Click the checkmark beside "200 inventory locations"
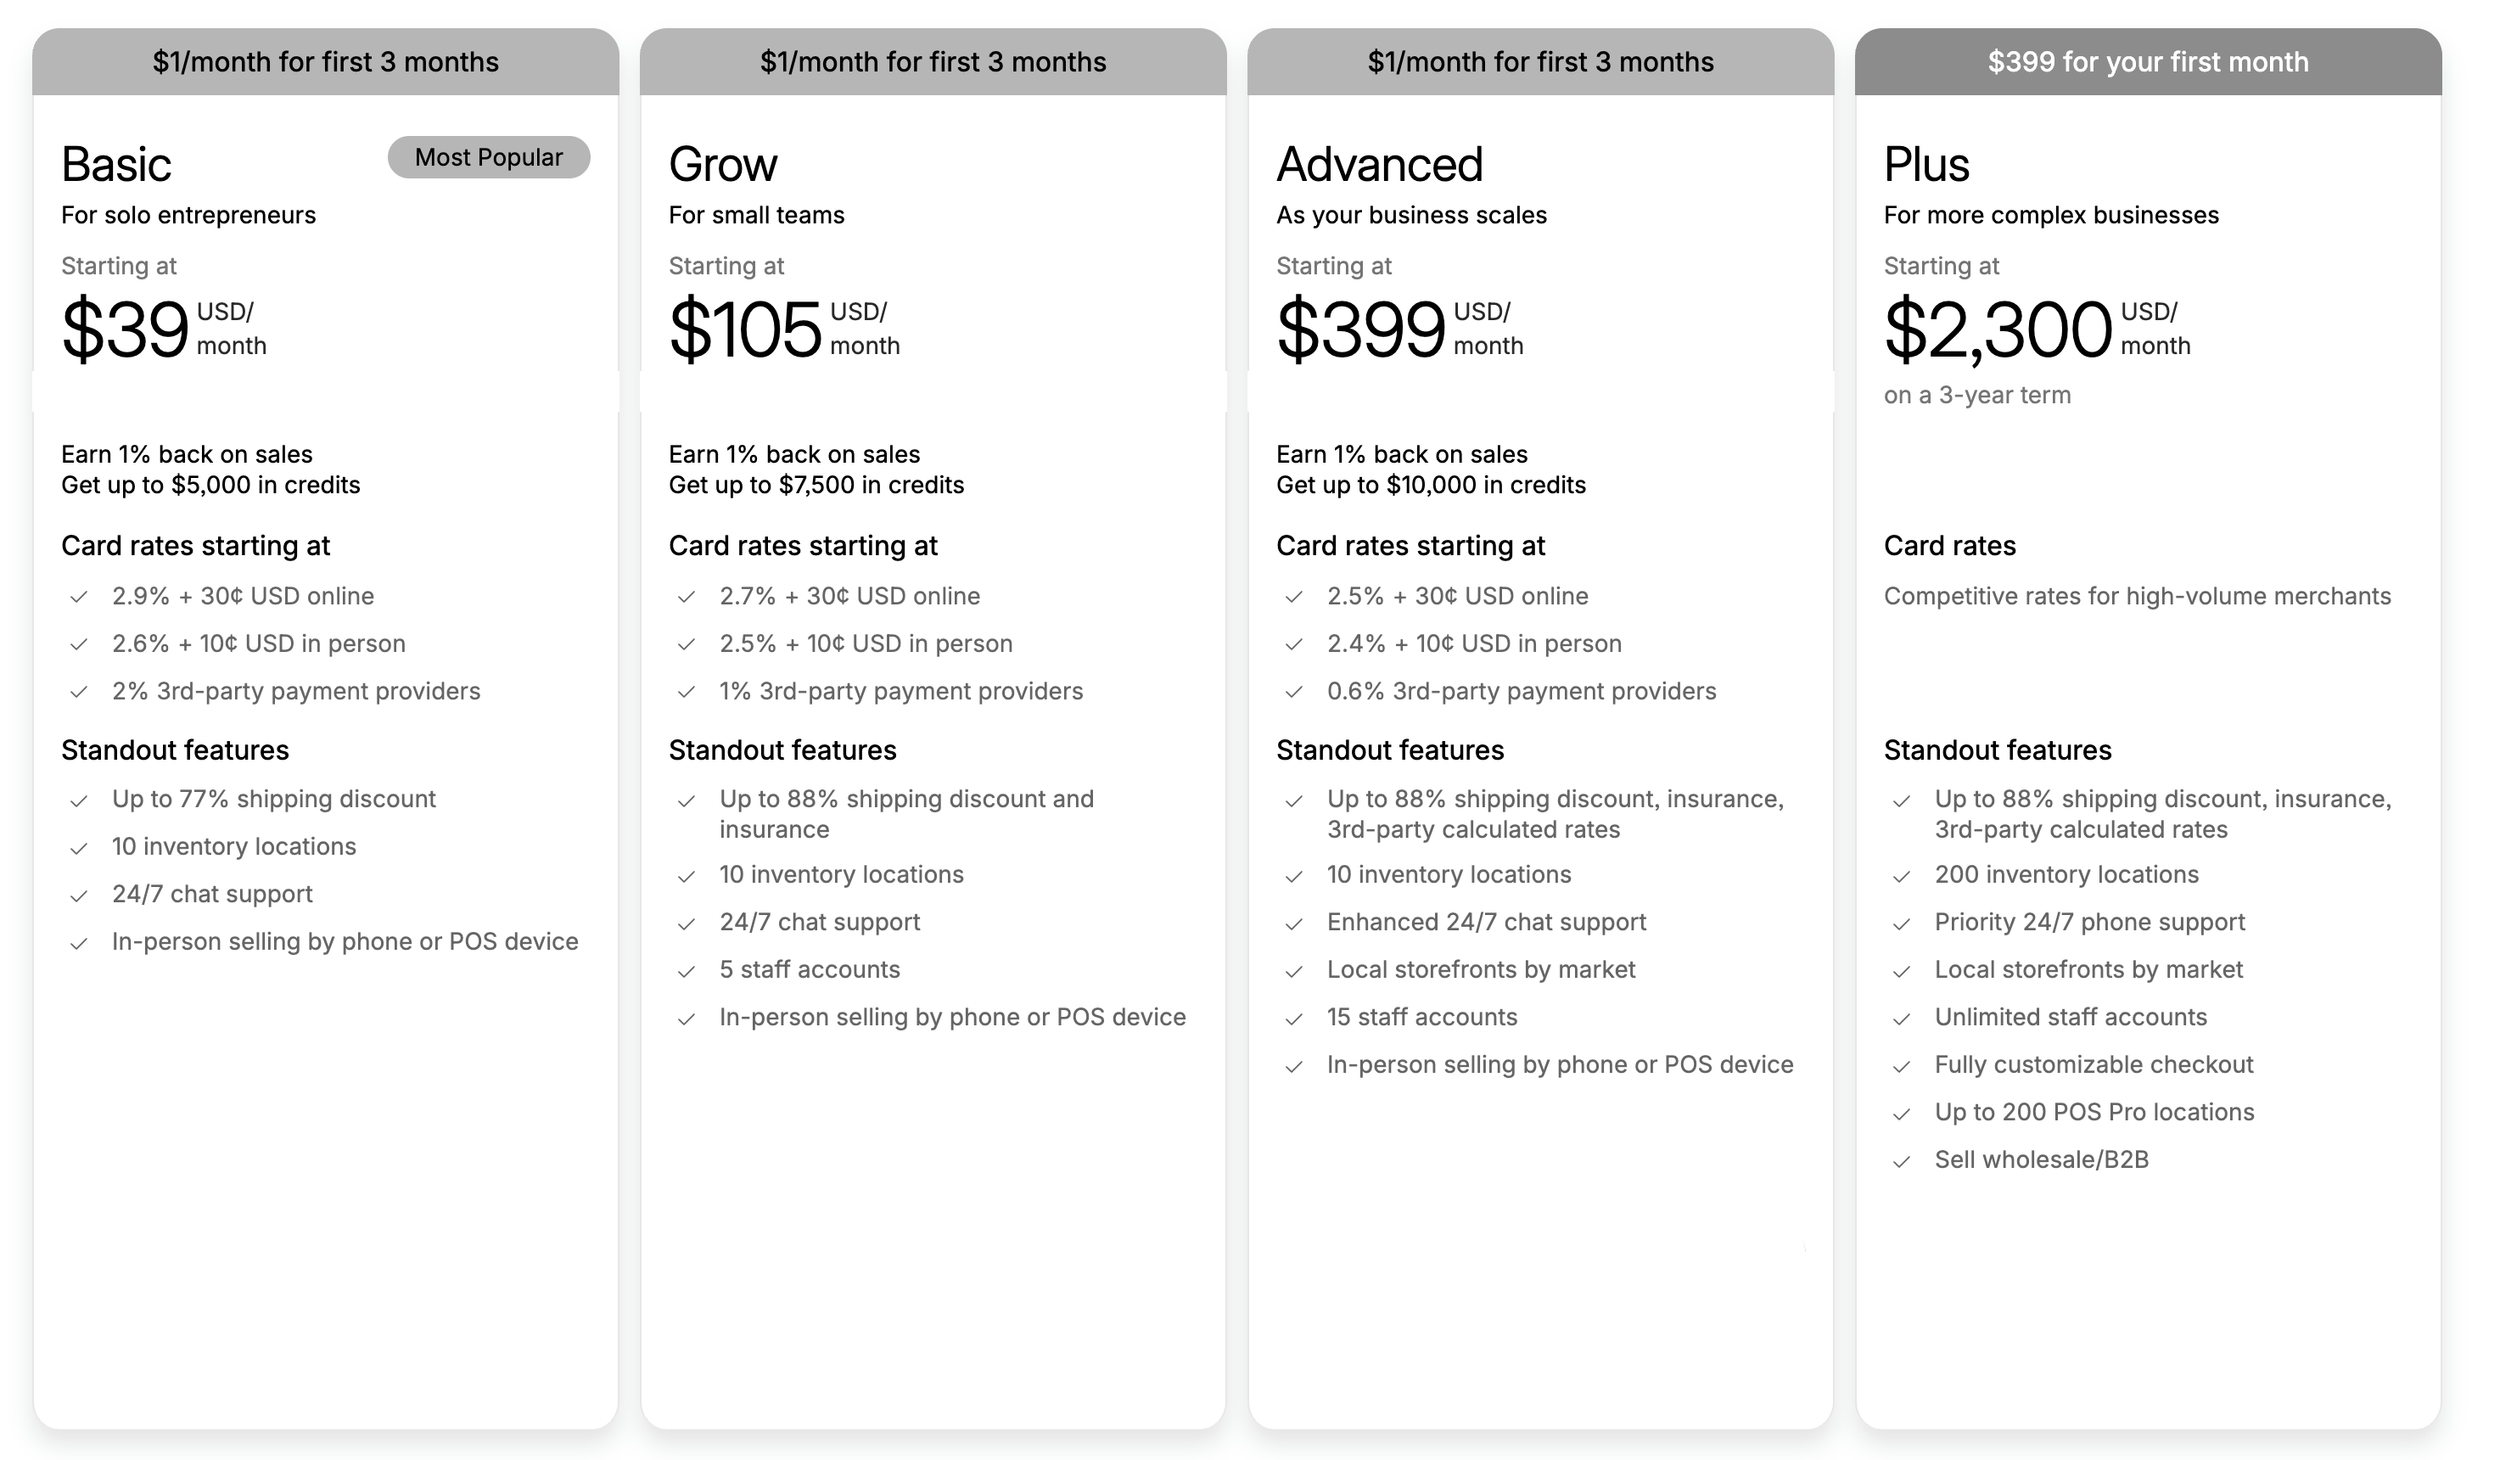 coord(1901,875)
